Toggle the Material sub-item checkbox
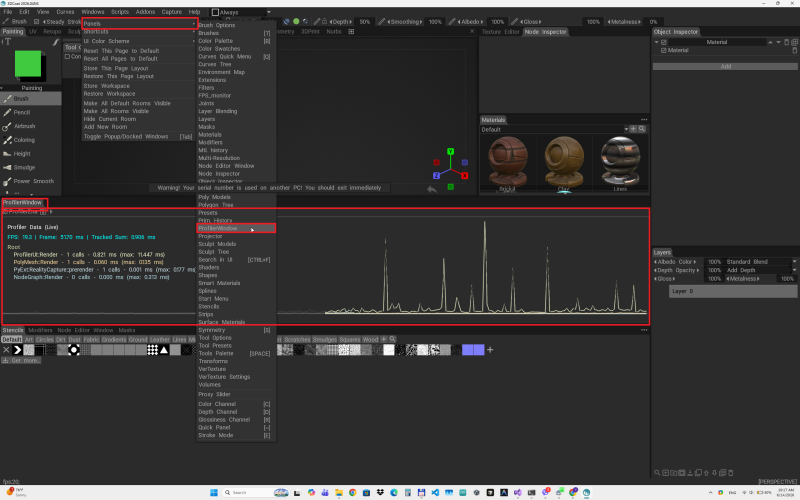Image resolution: width=800 pixels, height=500 pixels. click(x=664, y=51)
